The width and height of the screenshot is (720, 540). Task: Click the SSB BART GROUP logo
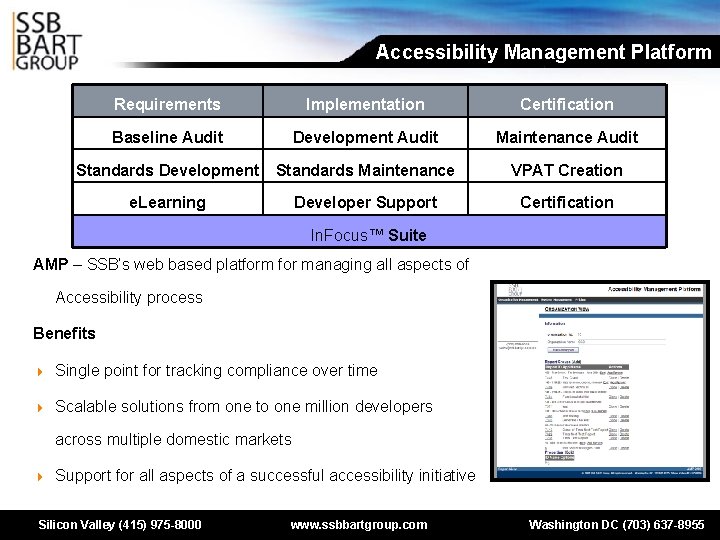(x=46, y=41)
